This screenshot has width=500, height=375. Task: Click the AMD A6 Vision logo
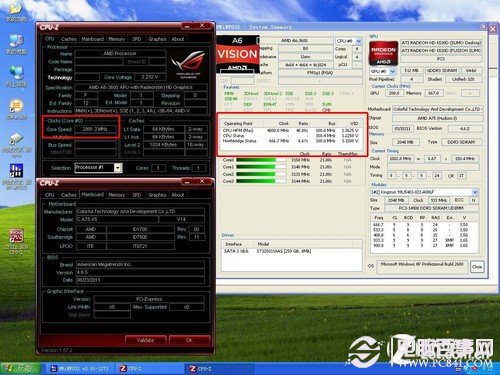click(x=238, y=54)
